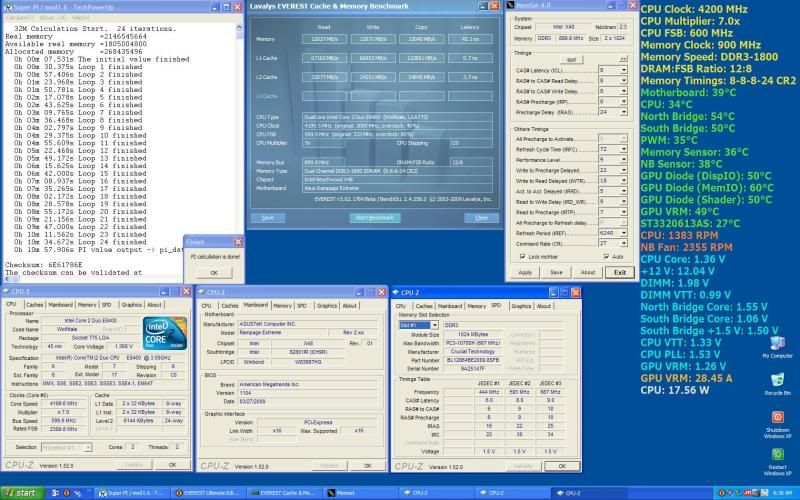
Task: Click the Intel Core 2 logo in CPU-Z
Action: click(x=165, y=334)
